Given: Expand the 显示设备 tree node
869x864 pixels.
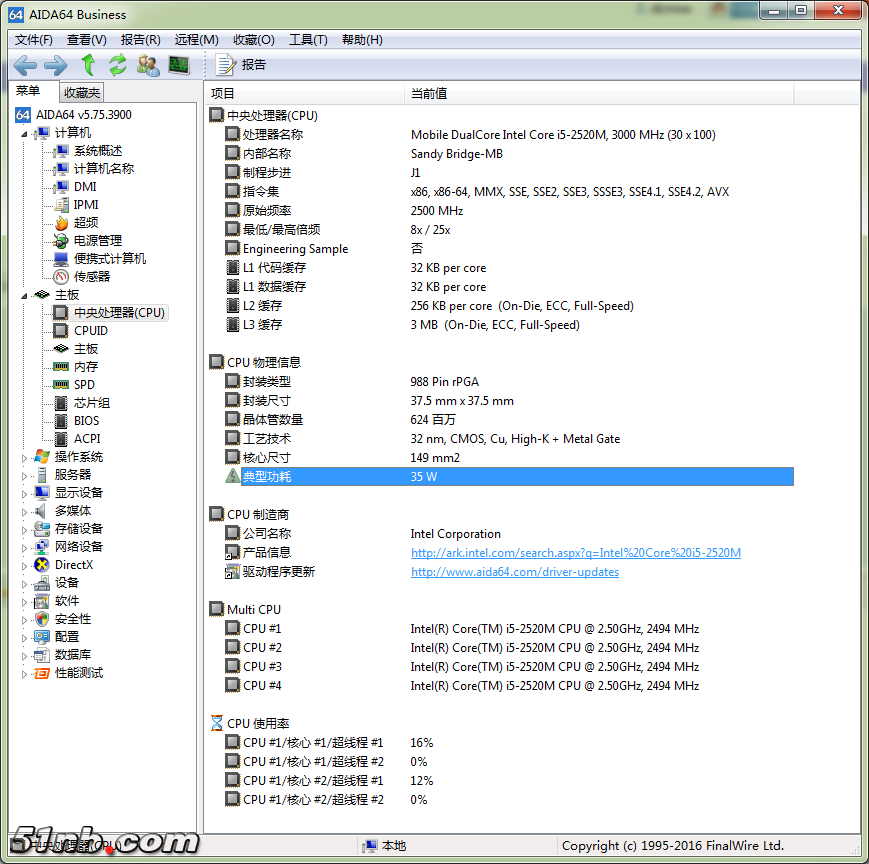Looking at the screenshot, I should (25, 493).
